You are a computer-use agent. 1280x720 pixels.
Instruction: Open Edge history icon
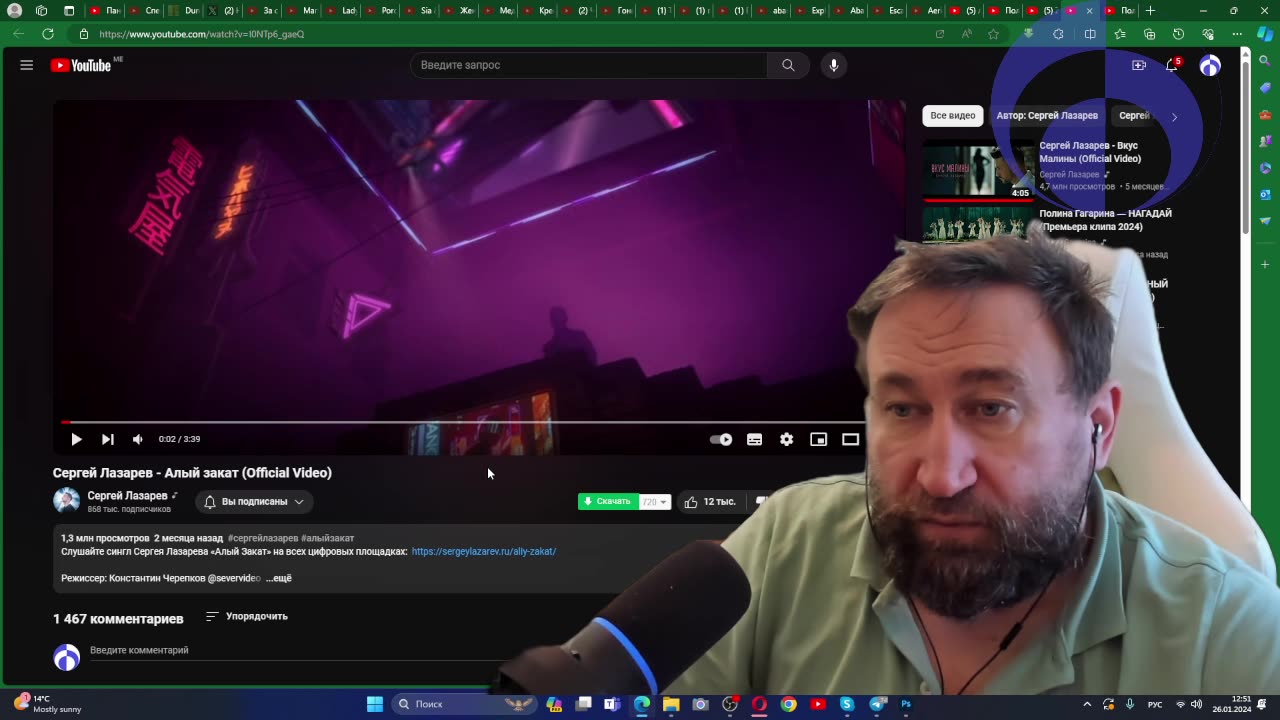tap(1179, 34)
